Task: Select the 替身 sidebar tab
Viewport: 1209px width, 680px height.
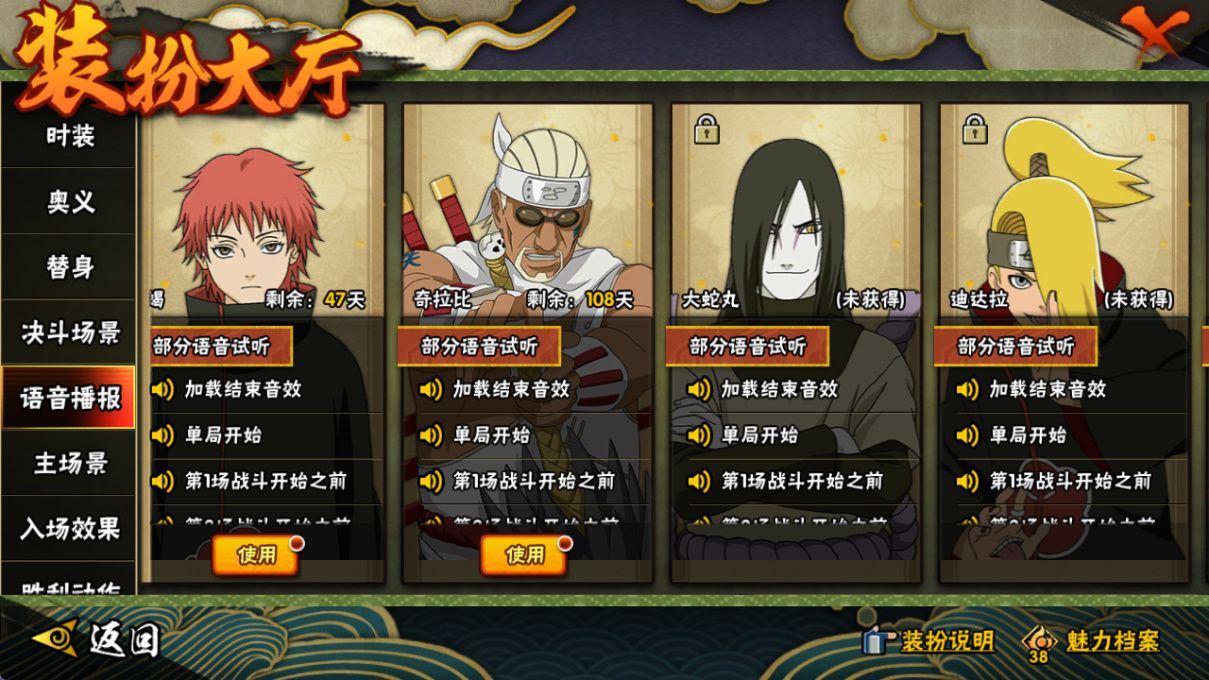Action: click(x=68, y=267)
